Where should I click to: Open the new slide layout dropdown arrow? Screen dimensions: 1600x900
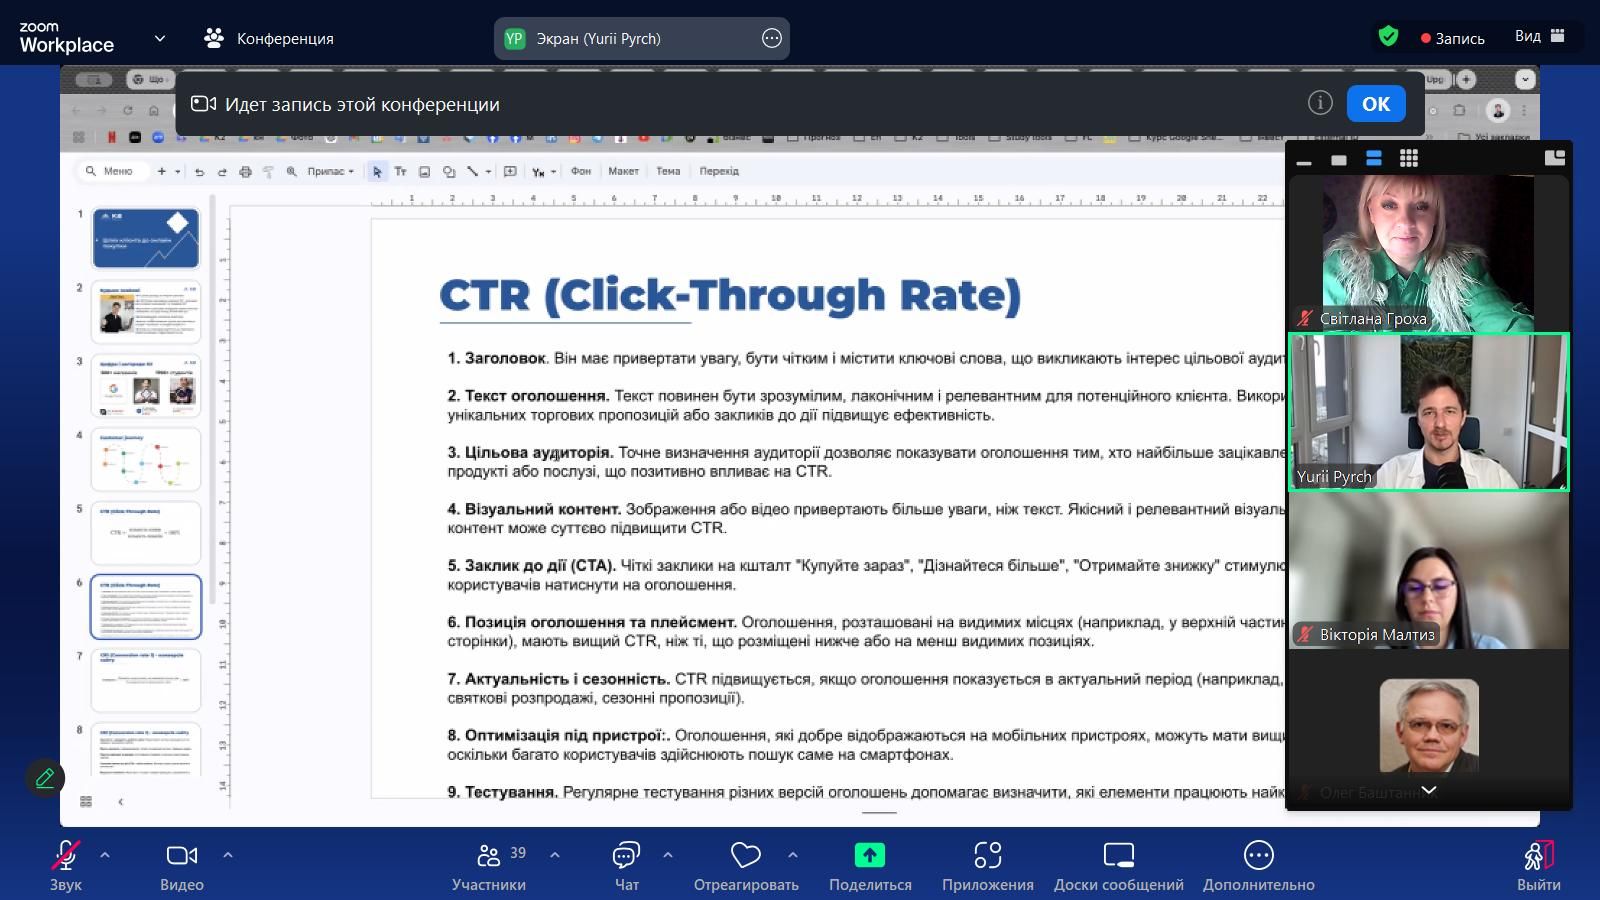point(178,171)
